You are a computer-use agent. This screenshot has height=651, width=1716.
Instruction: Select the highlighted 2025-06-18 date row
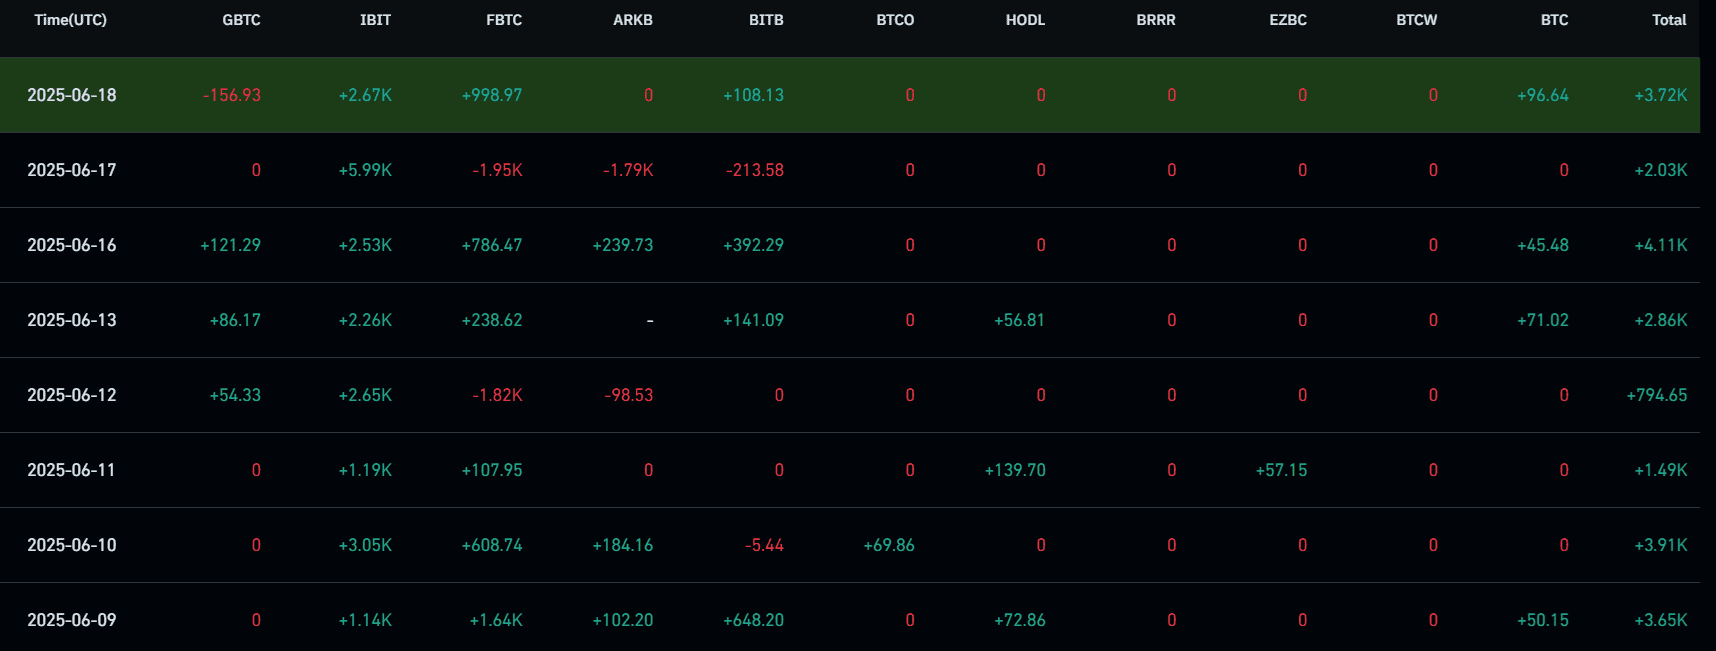click(72, 95)
